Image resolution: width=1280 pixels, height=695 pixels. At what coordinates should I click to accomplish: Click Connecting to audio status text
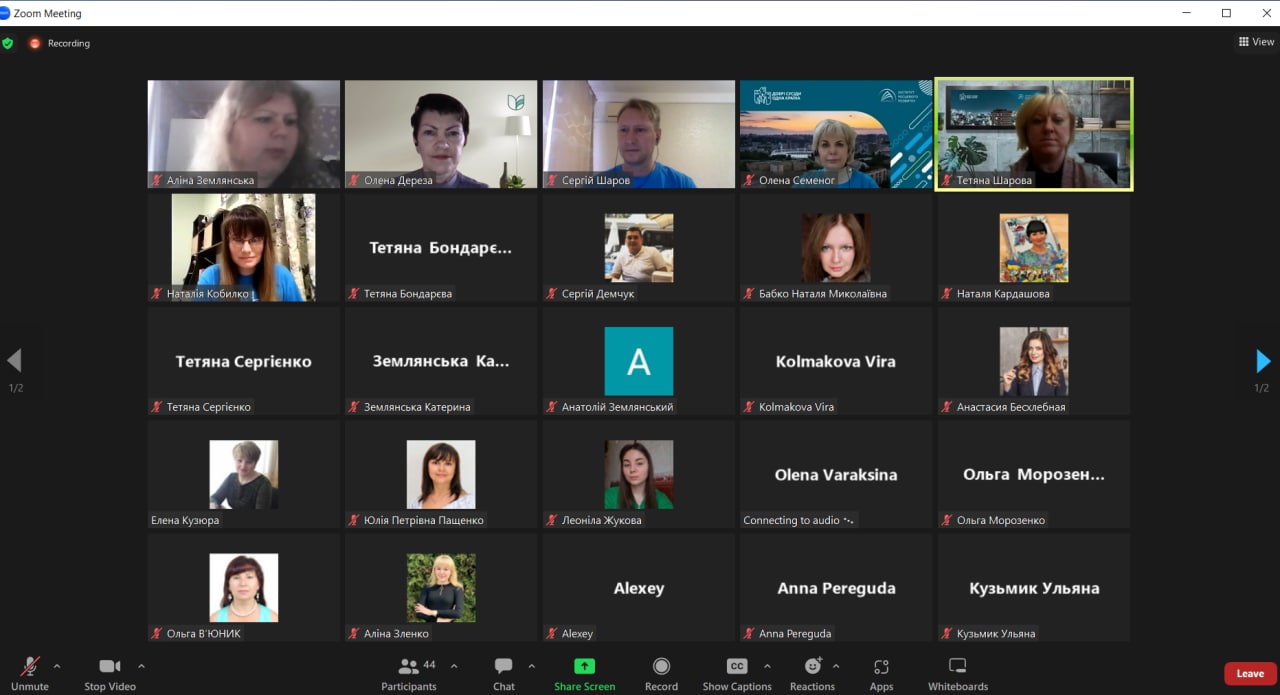791,520
